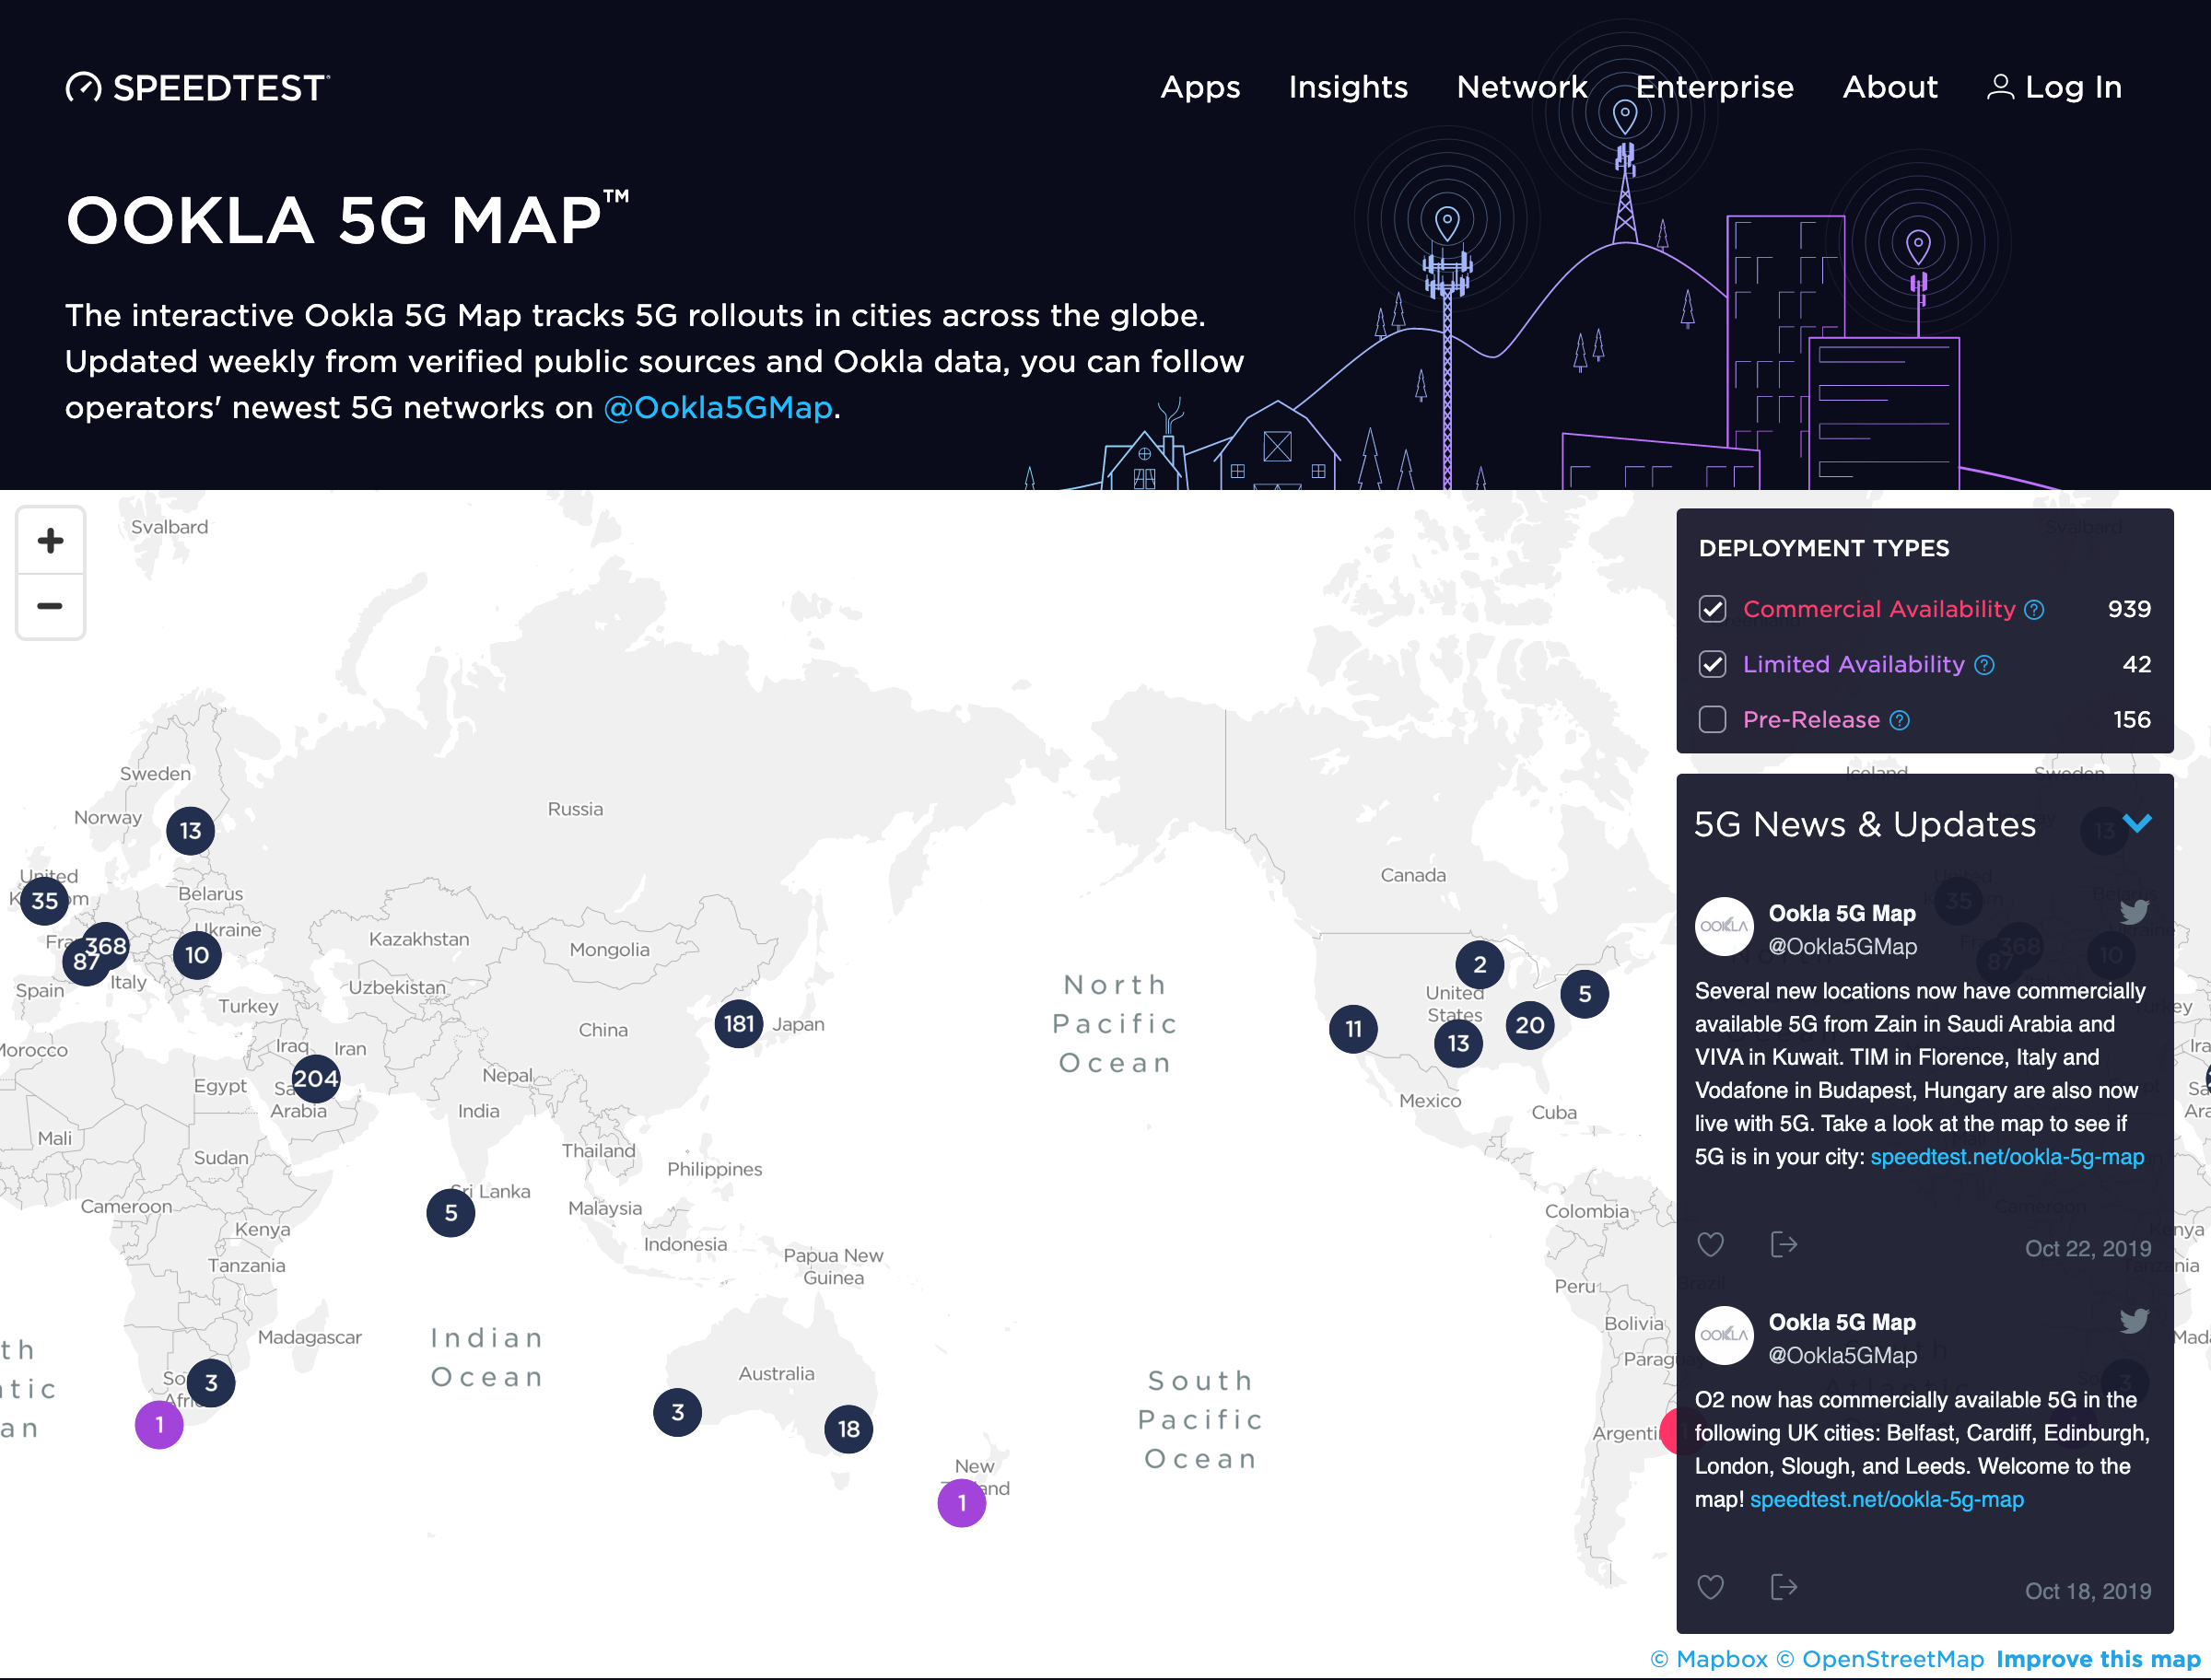Like the Oct 18, 2019 tweet
Image resolution: width=2211 pixels, height=1680 pixels.
(x=1711, y=1587)
